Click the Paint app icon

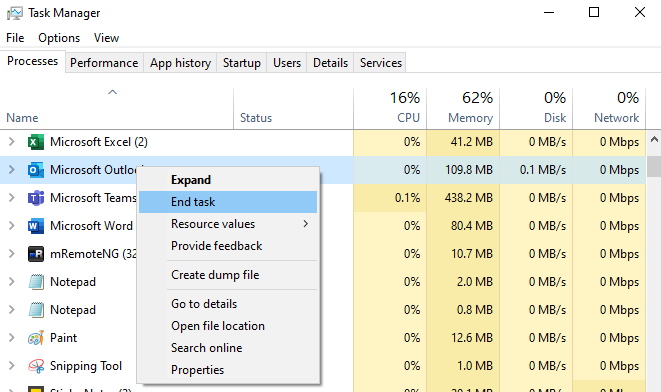(36, 338)
